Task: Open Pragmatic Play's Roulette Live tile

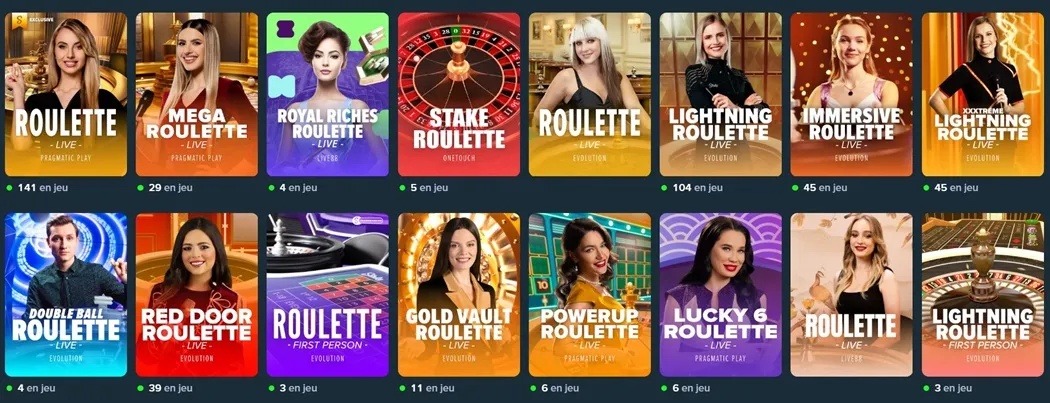Action: (x=66, y=94)
